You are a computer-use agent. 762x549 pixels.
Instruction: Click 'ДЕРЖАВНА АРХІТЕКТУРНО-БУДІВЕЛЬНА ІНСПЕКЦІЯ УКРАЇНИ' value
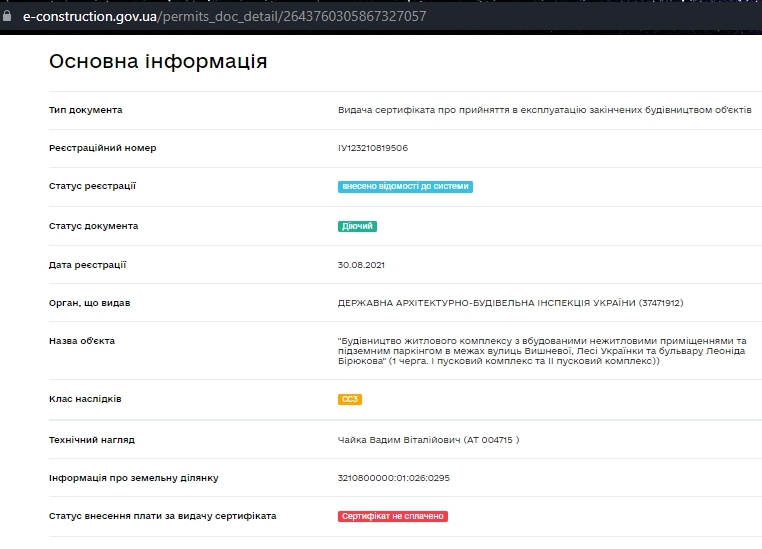[x=510, y=303]
